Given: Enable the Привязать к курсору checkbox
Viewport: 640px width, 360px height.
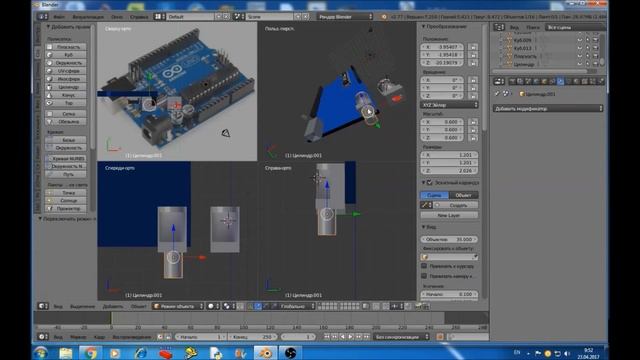Looking at the screenshot, I should pyautogui.click(x=424, y=266).
